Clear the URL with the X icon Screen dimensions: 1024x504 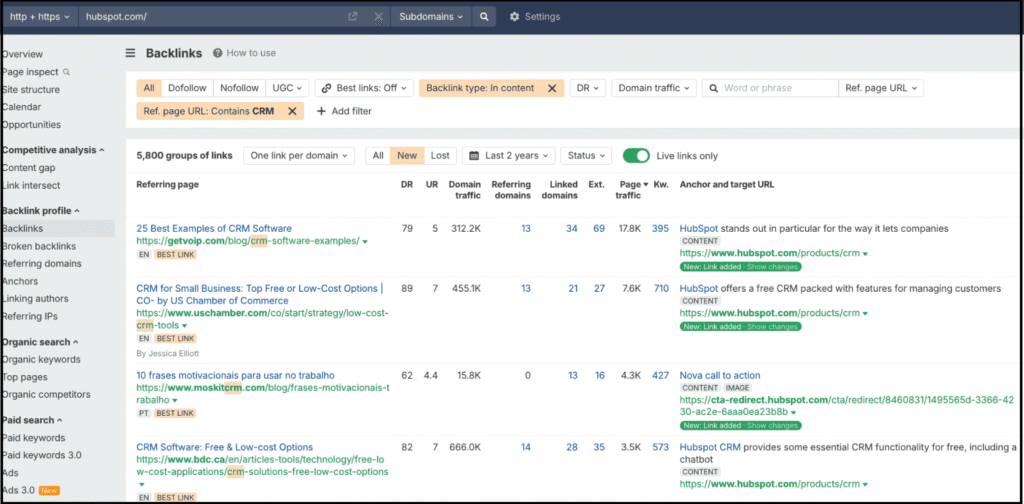(x=379, y=17)
